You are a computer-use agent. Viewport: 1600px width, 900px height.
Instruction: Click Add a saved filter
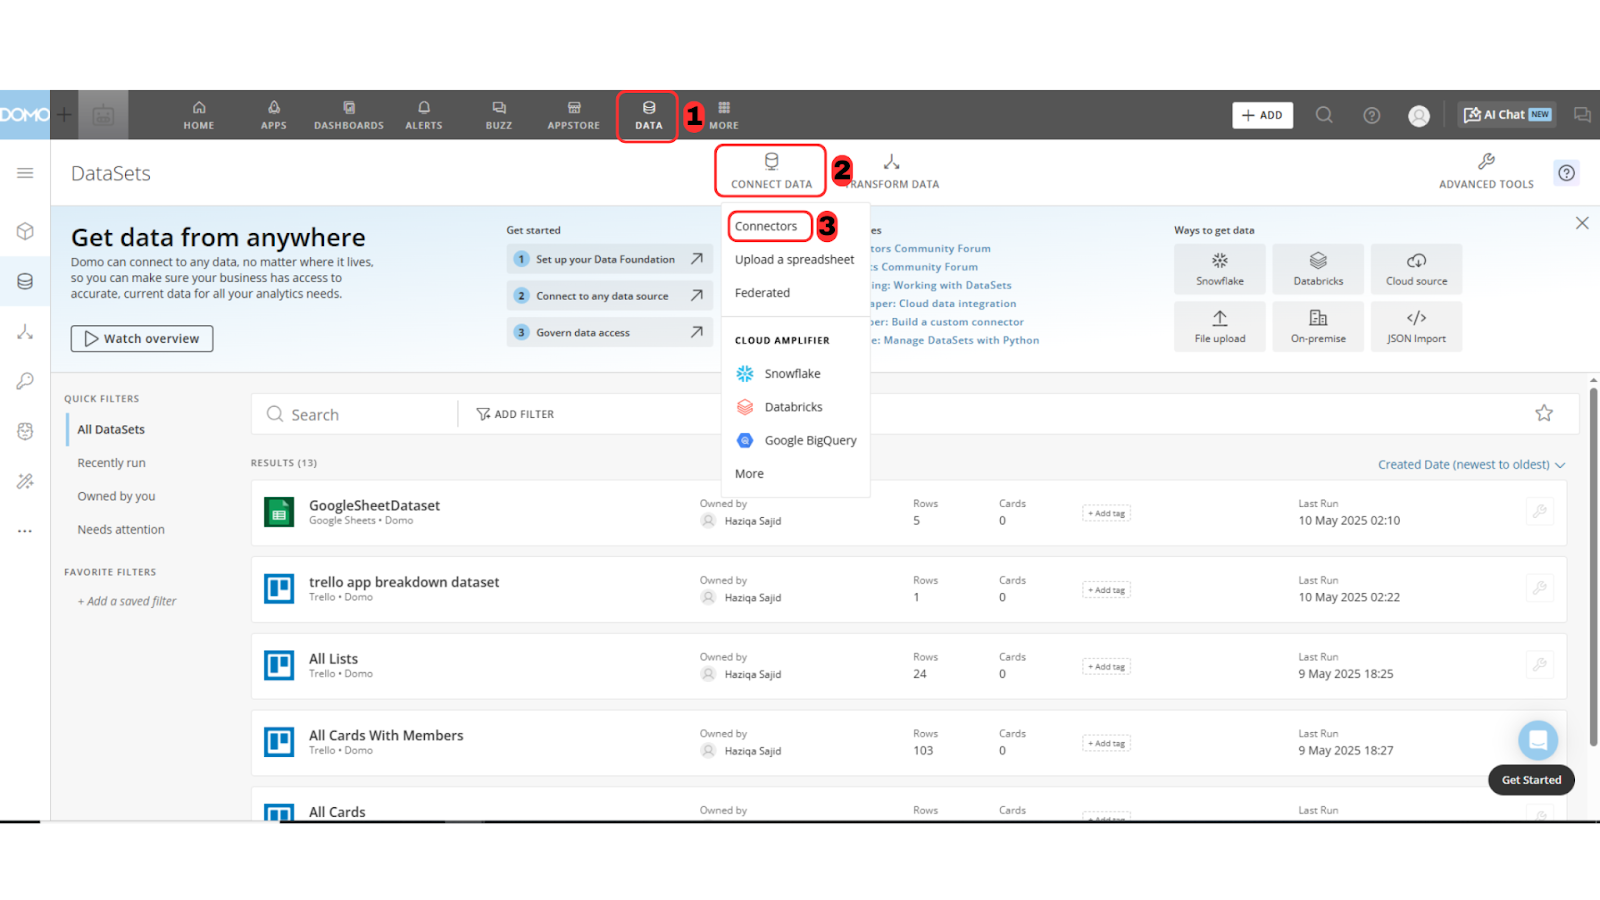[x=127, y=601]
